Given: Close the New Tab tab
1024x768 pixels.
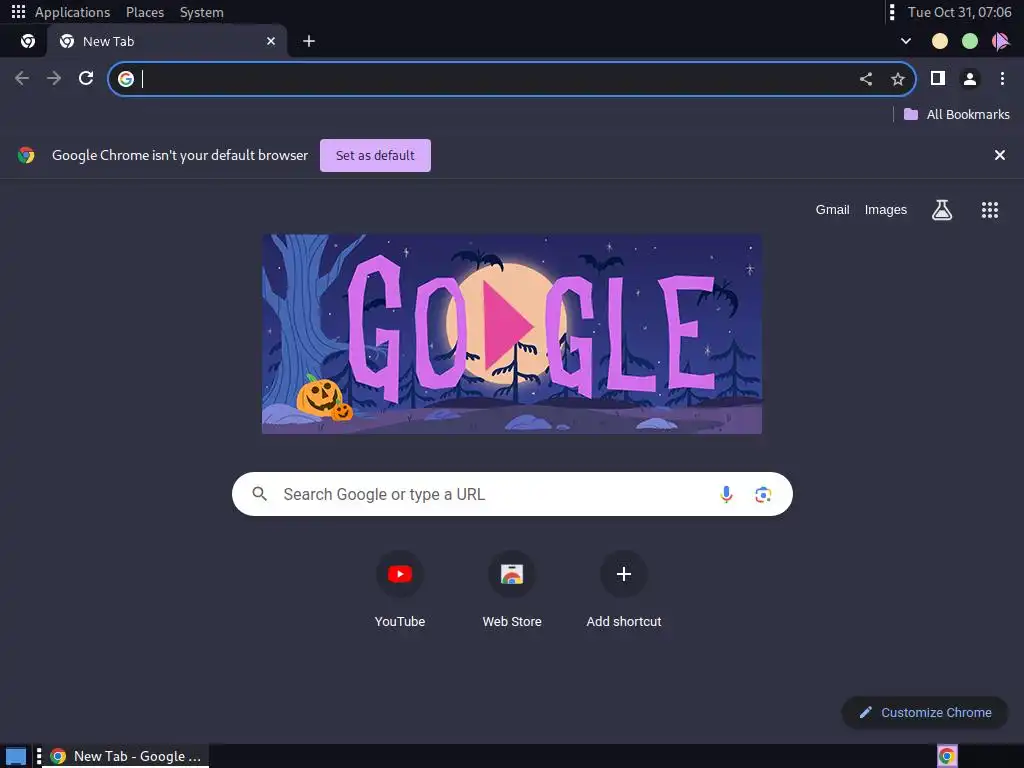Looking at the screenshot, I should pos(271,41).
